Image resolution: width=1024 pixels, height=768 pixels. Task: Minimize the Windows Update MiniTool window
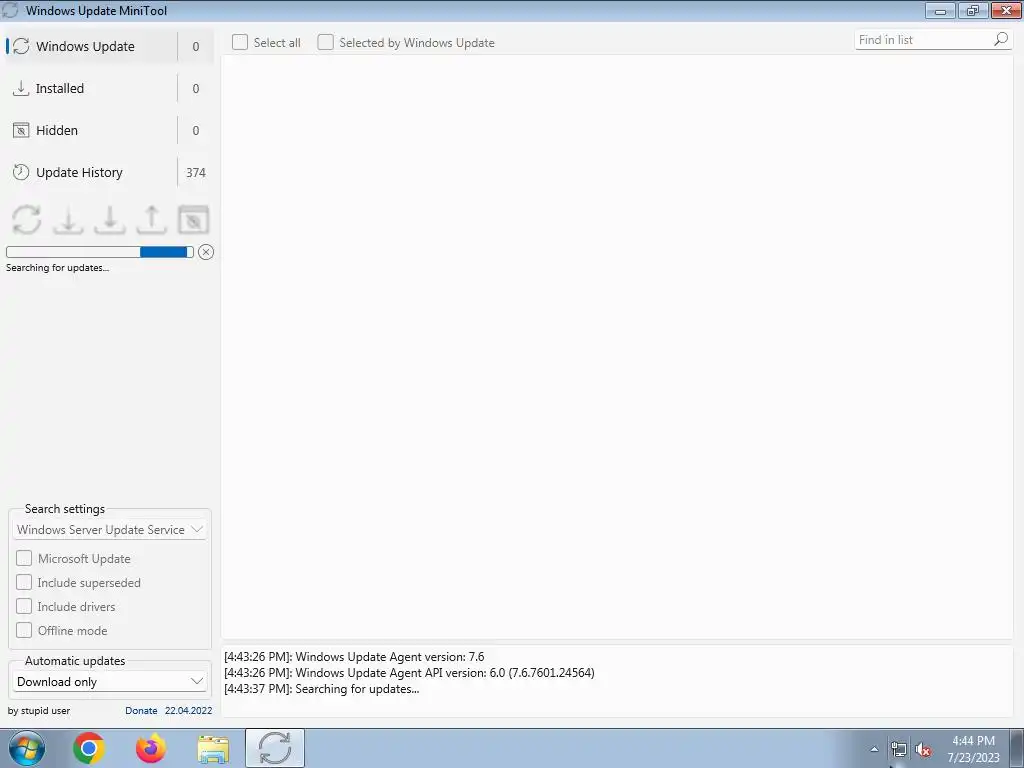941,10
